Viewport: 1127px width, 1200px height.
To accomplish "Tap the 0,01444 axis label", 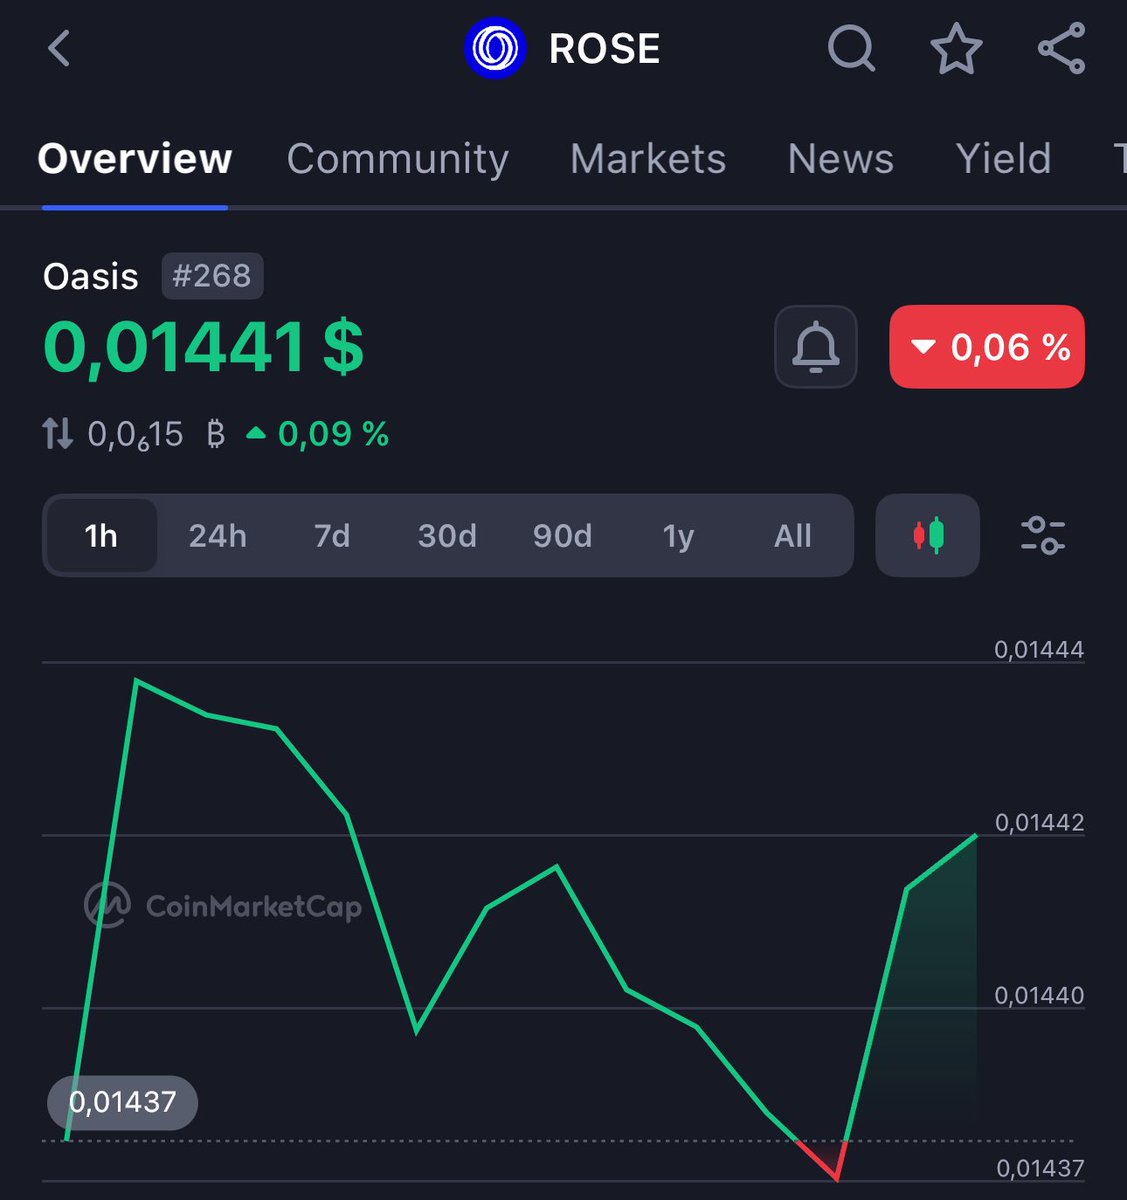I will [x=1039, y=649].
